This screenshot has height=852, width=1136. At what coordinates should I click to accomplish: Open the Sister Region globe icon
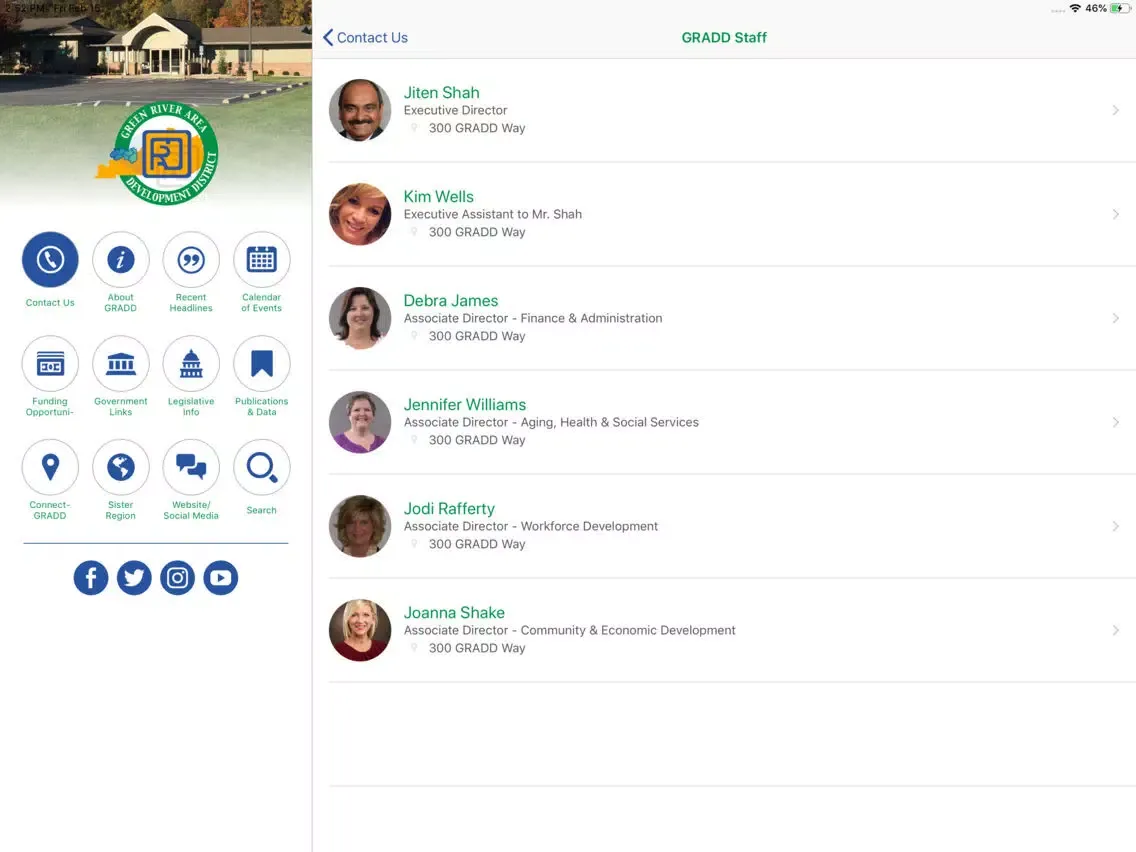pos(120,467)
